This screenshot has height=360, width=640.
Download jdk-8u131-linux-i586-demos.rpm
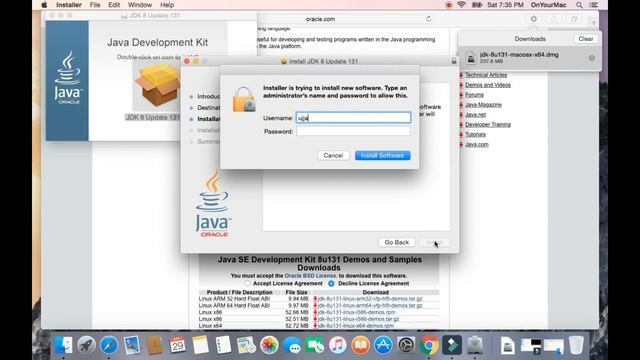pyautogui.click(x=356, y=312)
